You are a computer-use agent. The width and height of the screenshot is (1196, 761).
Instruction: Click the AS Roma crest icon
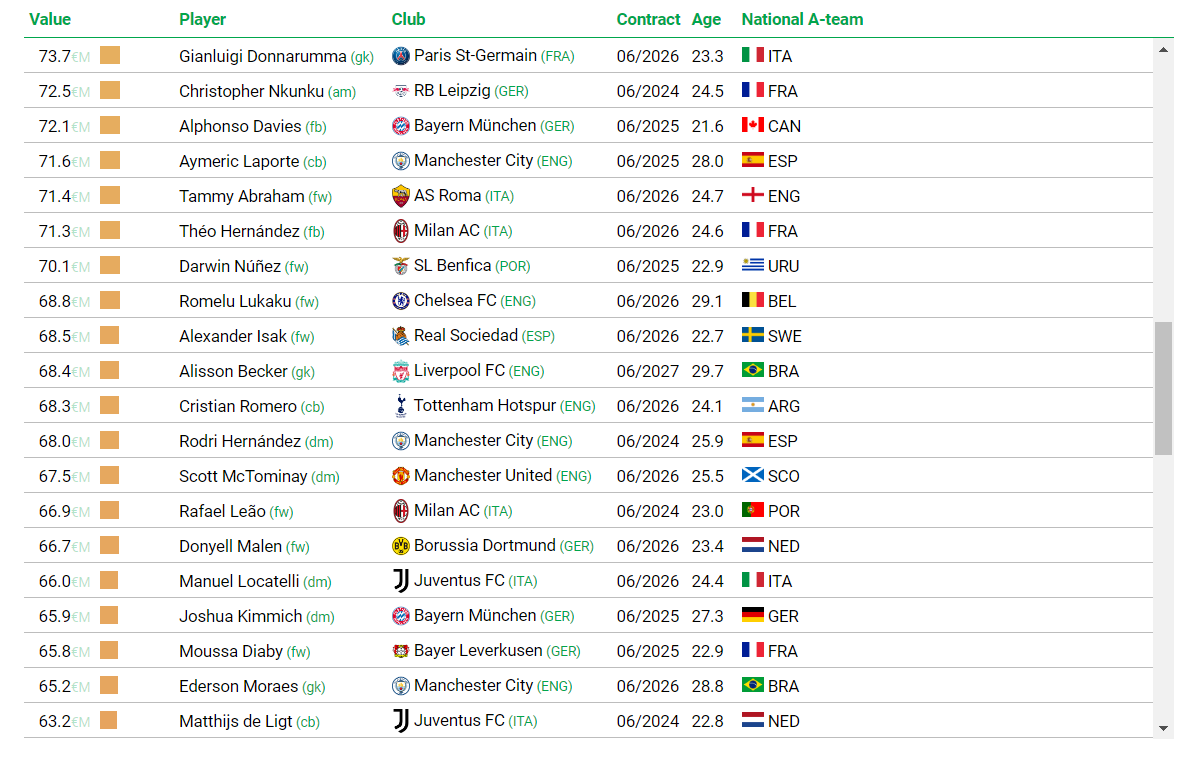coord(400,196)
